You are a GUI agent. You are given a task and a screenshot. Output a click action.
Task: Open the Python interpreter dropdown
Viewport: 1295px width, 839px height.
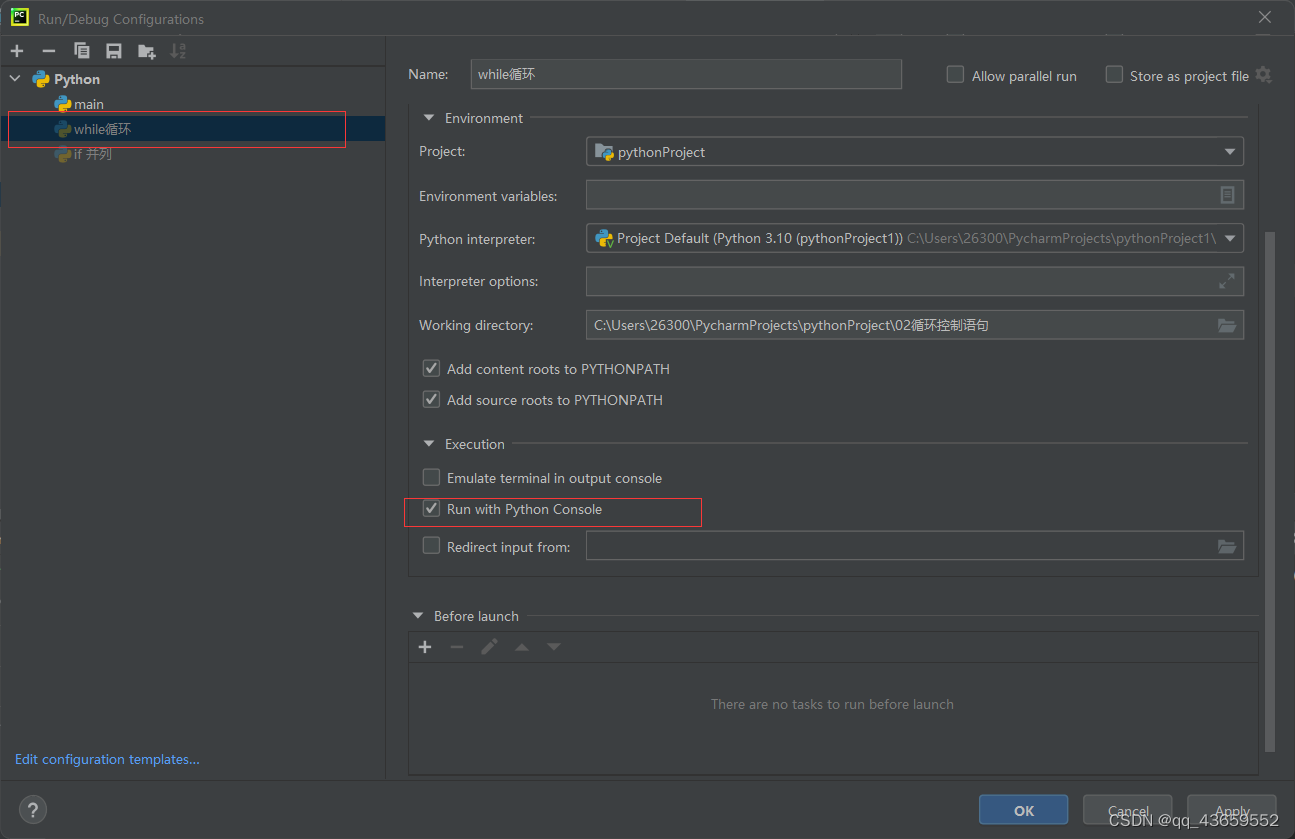click(1230, 238)
